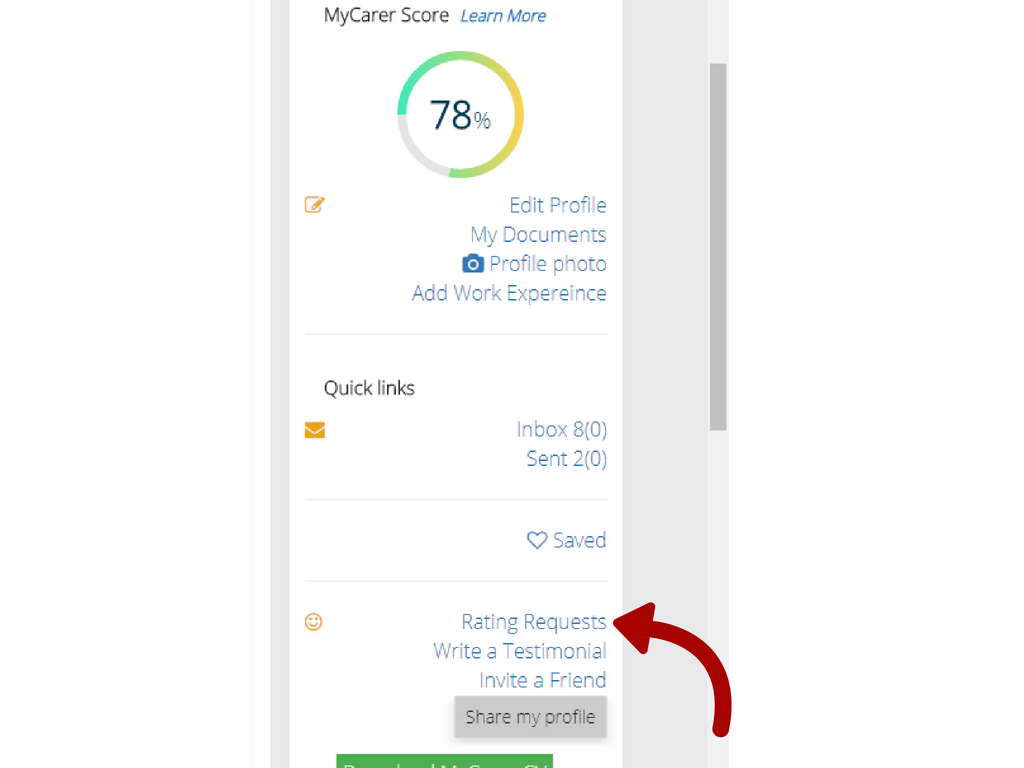Click the vertical scrollbar thumb
1024x768 pixels.
coord(718,247)
